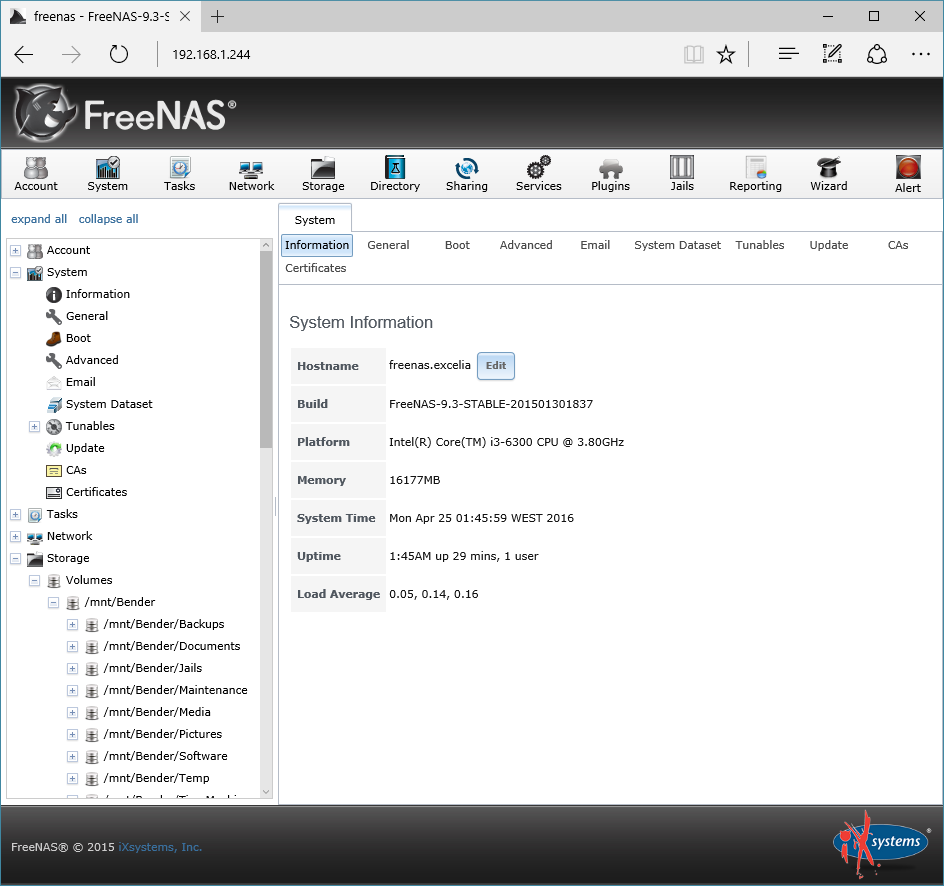Select the System Dataset tree item

(x=109, y=404)
